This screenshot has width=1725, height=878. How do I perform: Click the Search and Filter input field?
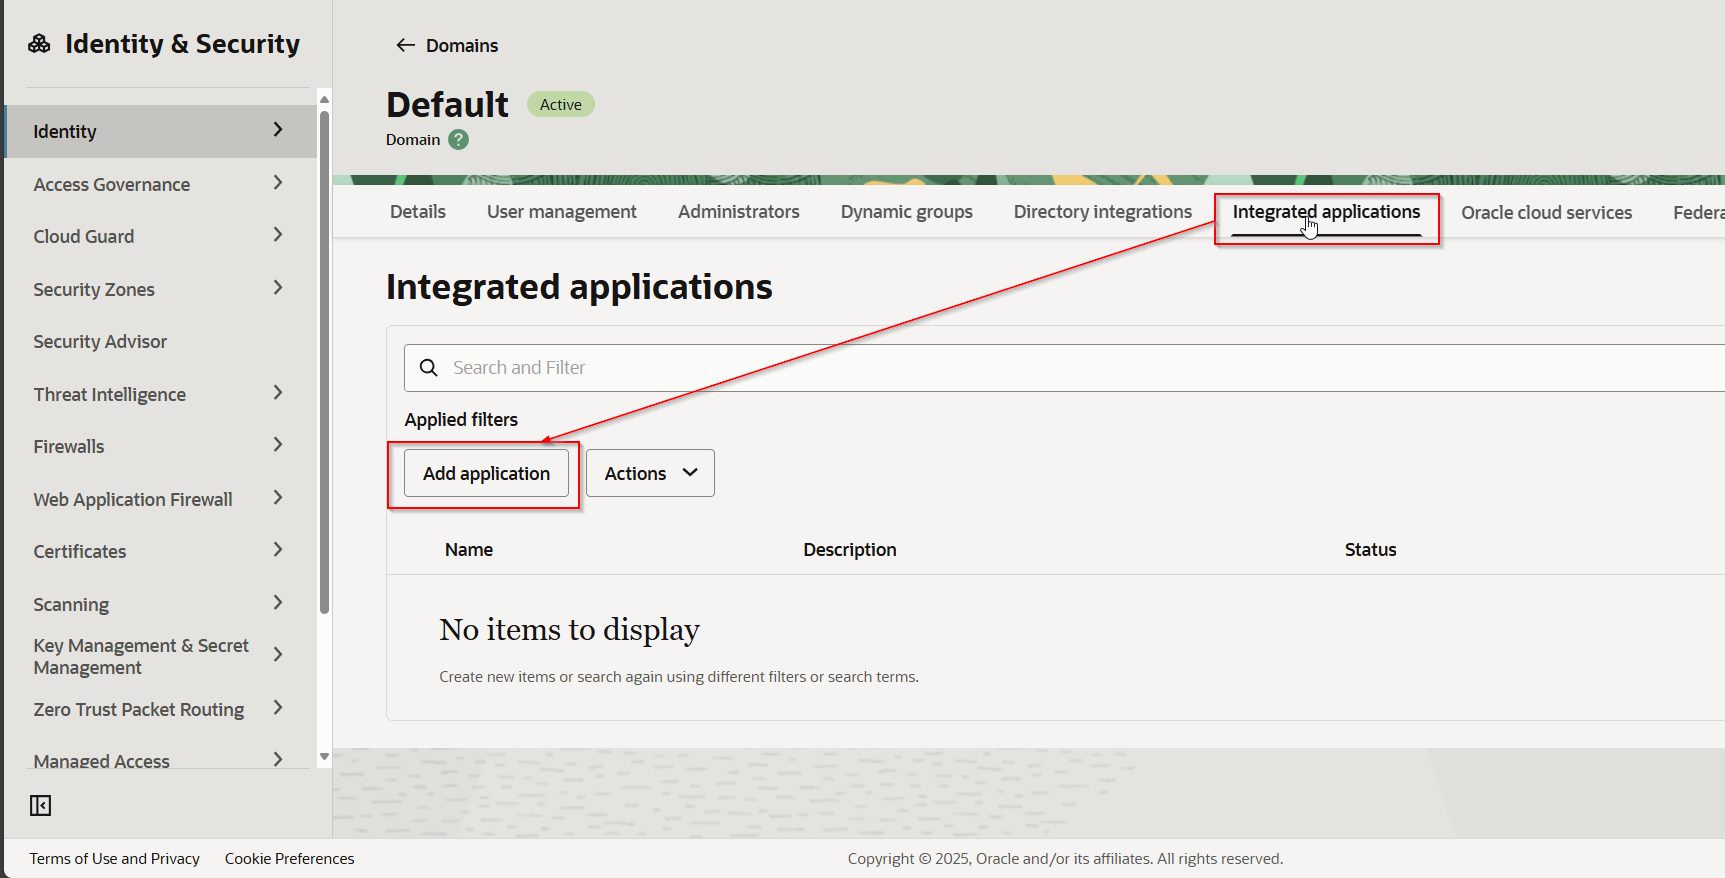pyautogui.click(x=1064, y=368)
